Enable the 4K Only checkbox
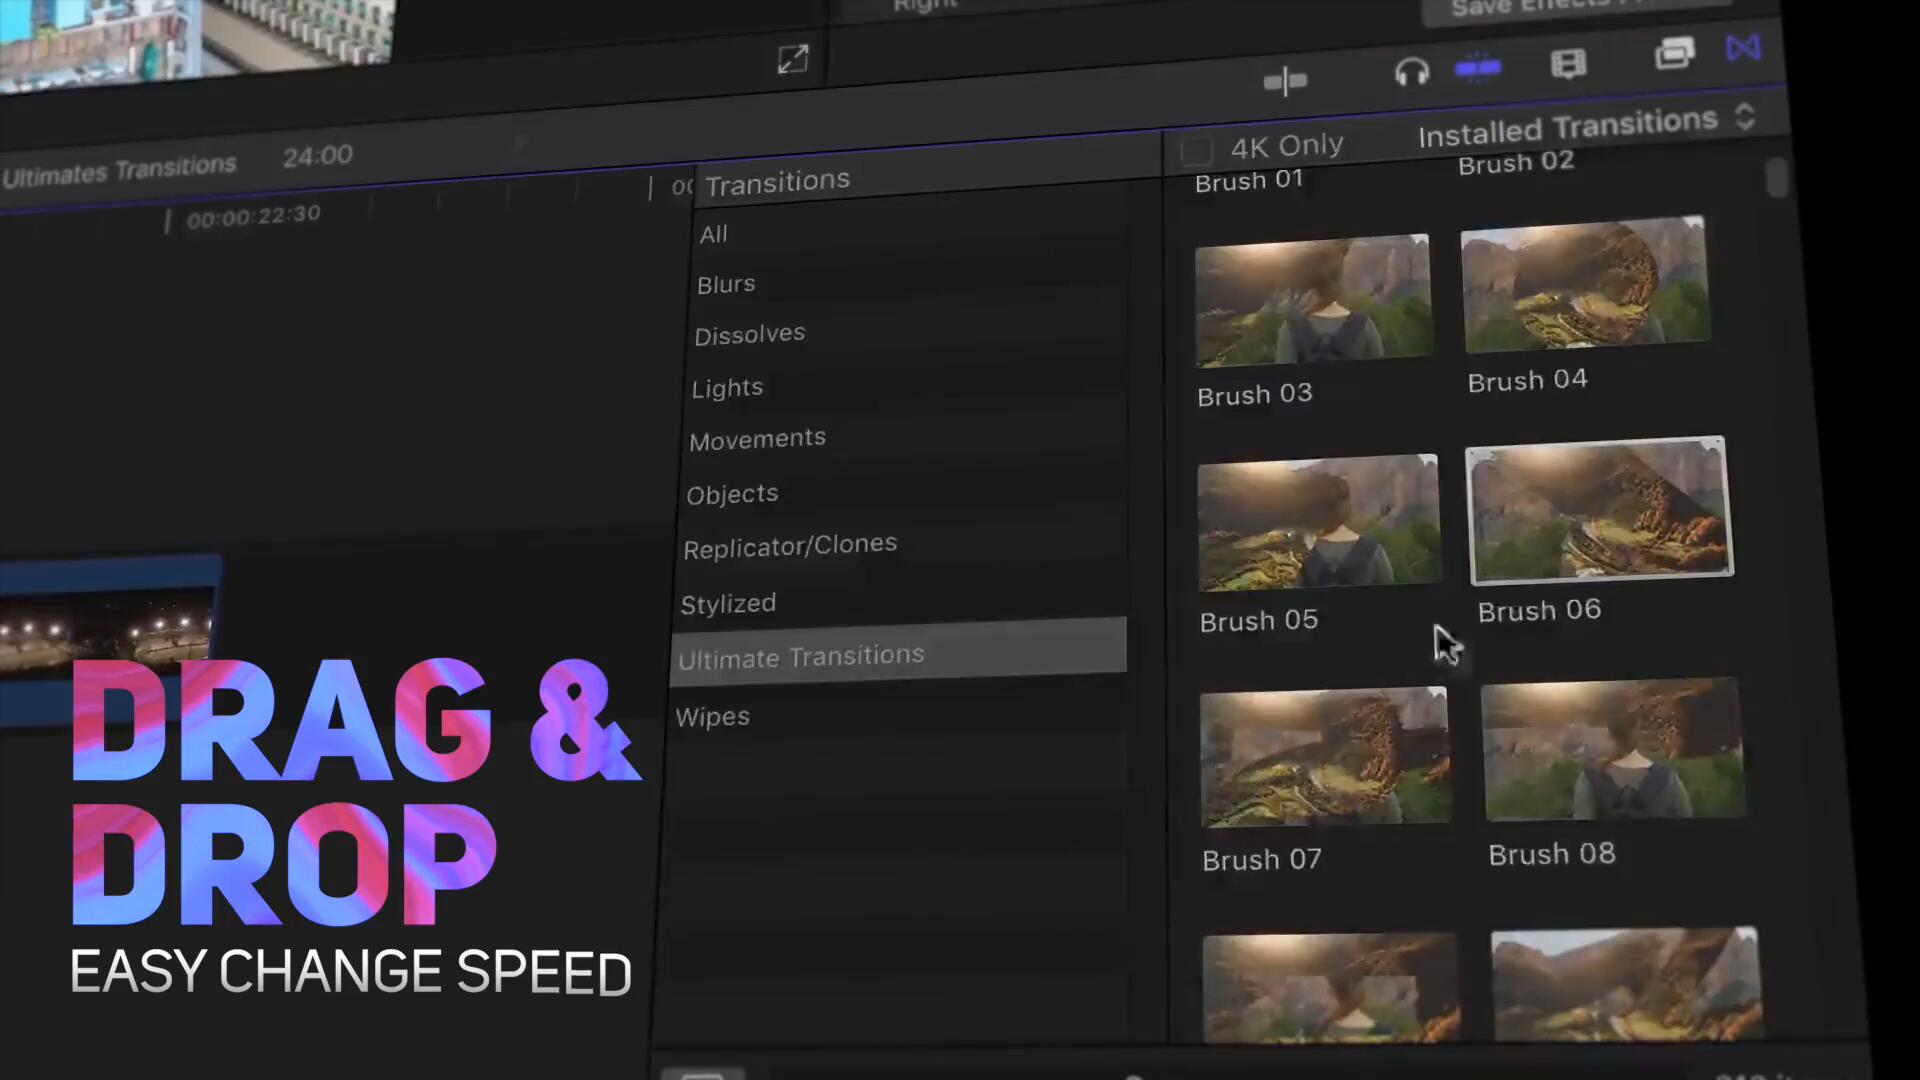Viewport: 1920px width, 1080px height. (x=1196, y=151)
